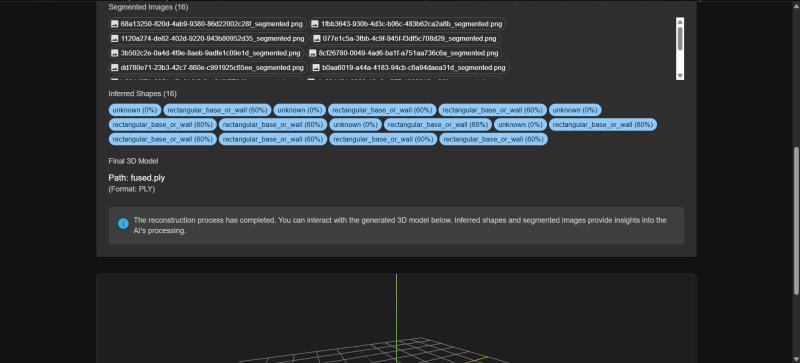The image size is (800, 363).
Task: Click the segmented images list scrollbar thumb
Action: [680, 38]
